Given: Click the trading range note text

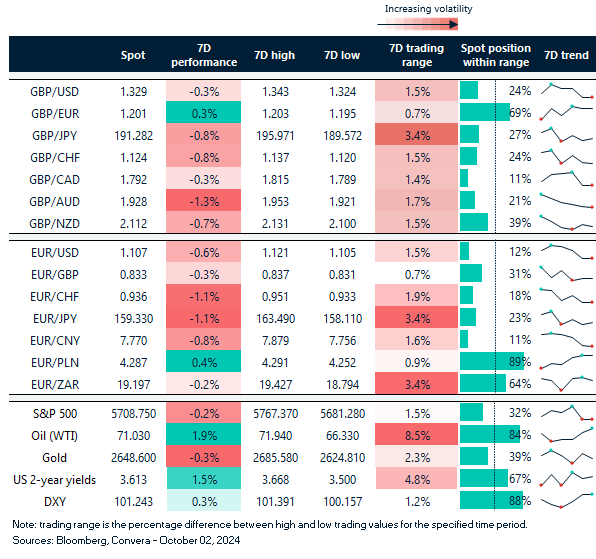Looking at the screenshot, I should (270, 524).
